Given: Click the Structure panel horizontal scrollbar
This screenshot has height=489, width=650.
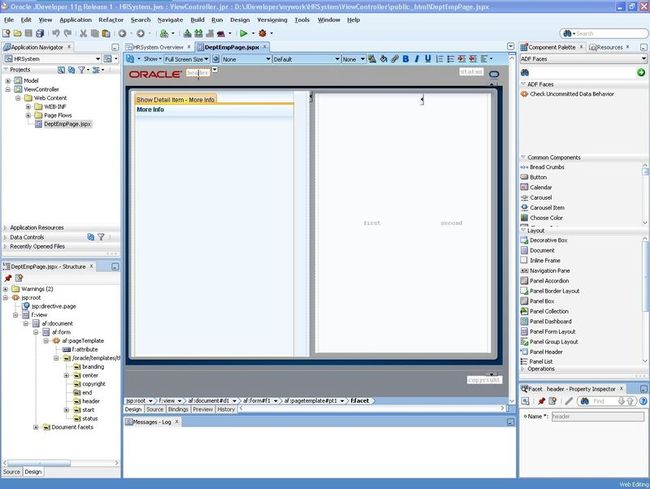Looking at the screenshot, I should 39,462.
